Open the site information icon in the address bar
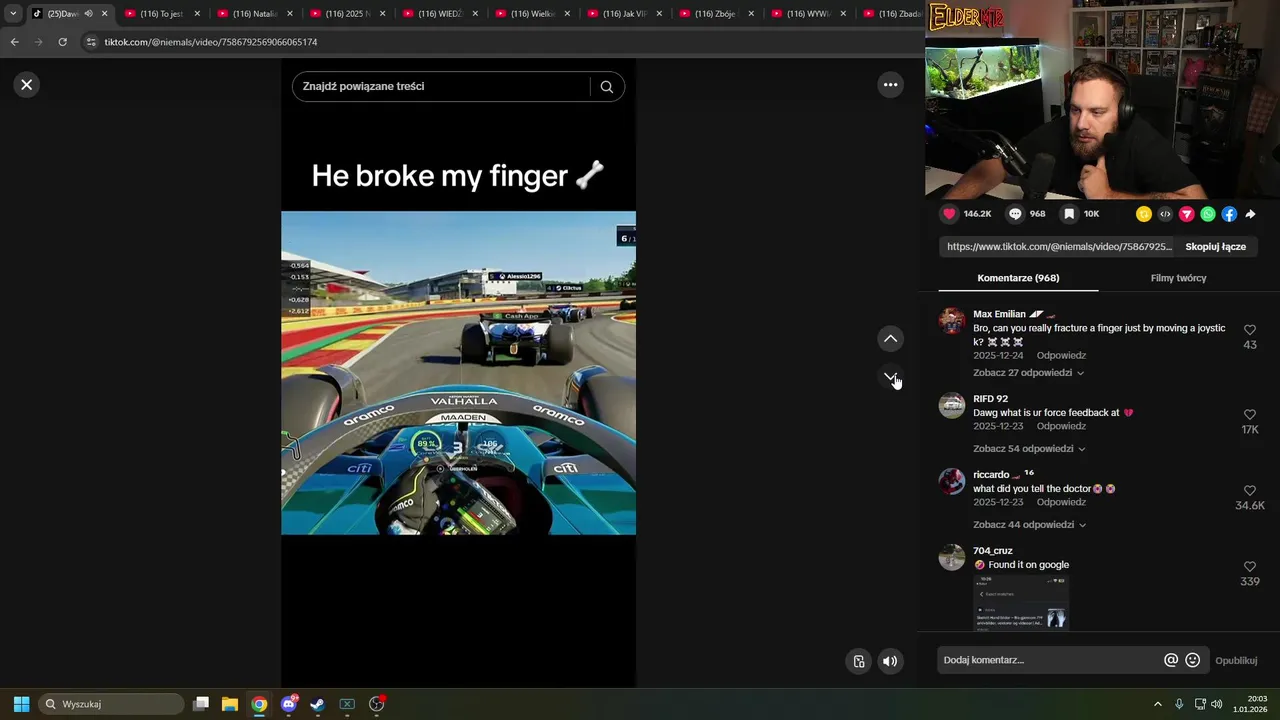1280x720 pixels. click(91, 42)
